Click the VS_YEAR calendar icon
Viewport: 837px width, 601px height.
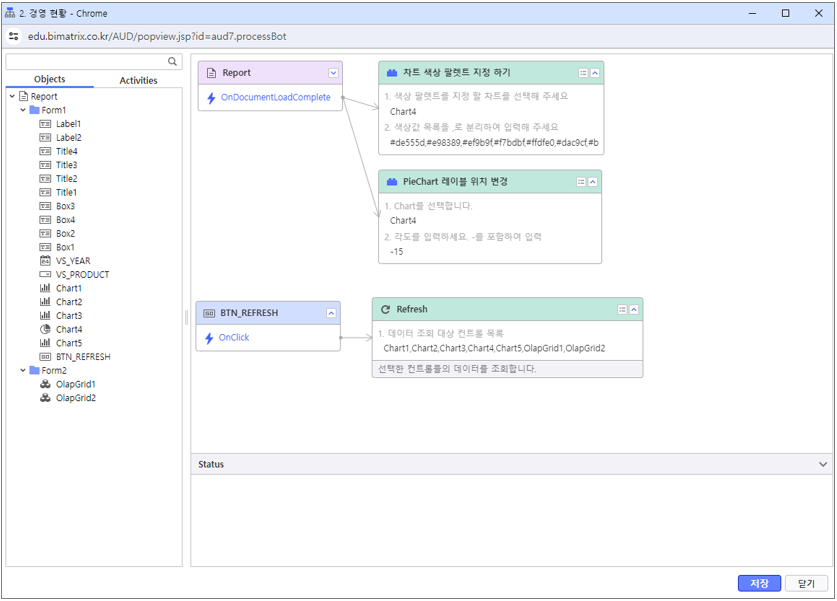coord(45,261)
